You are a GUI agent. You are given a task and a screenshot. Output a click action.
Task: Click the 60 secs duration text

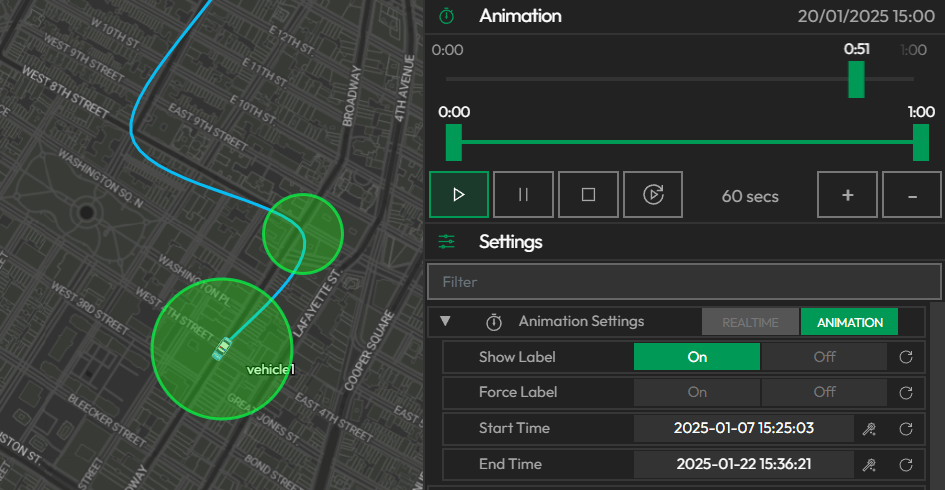(750, 196)
